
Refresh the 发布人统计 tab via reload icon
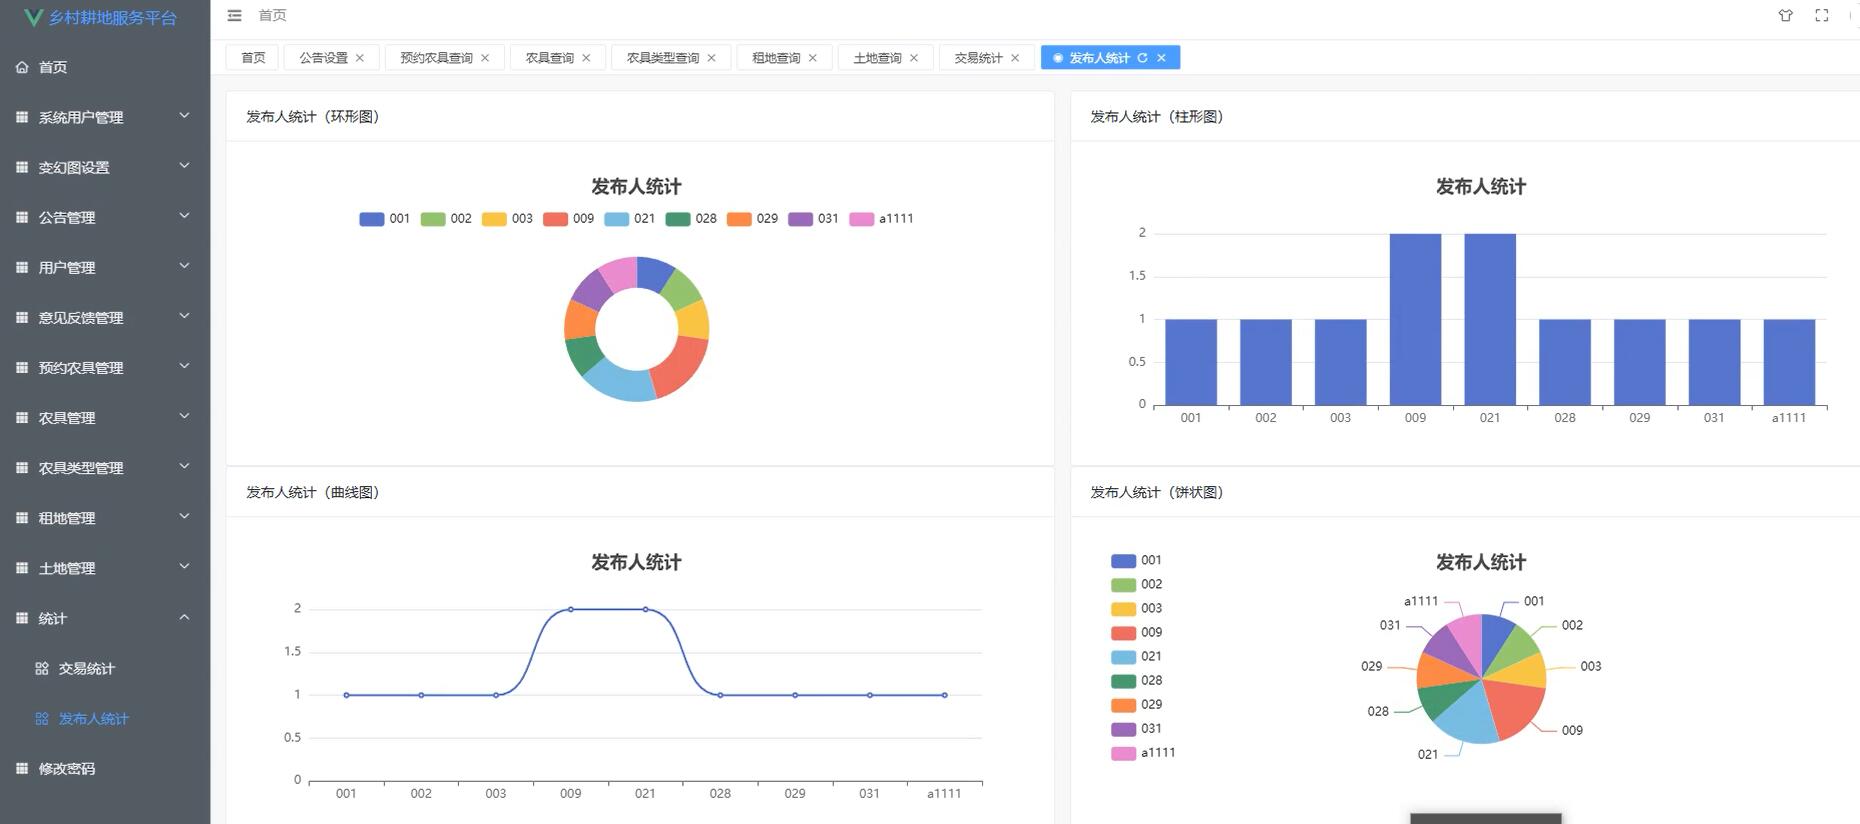pyautogui.click(x=1142, y=58)
